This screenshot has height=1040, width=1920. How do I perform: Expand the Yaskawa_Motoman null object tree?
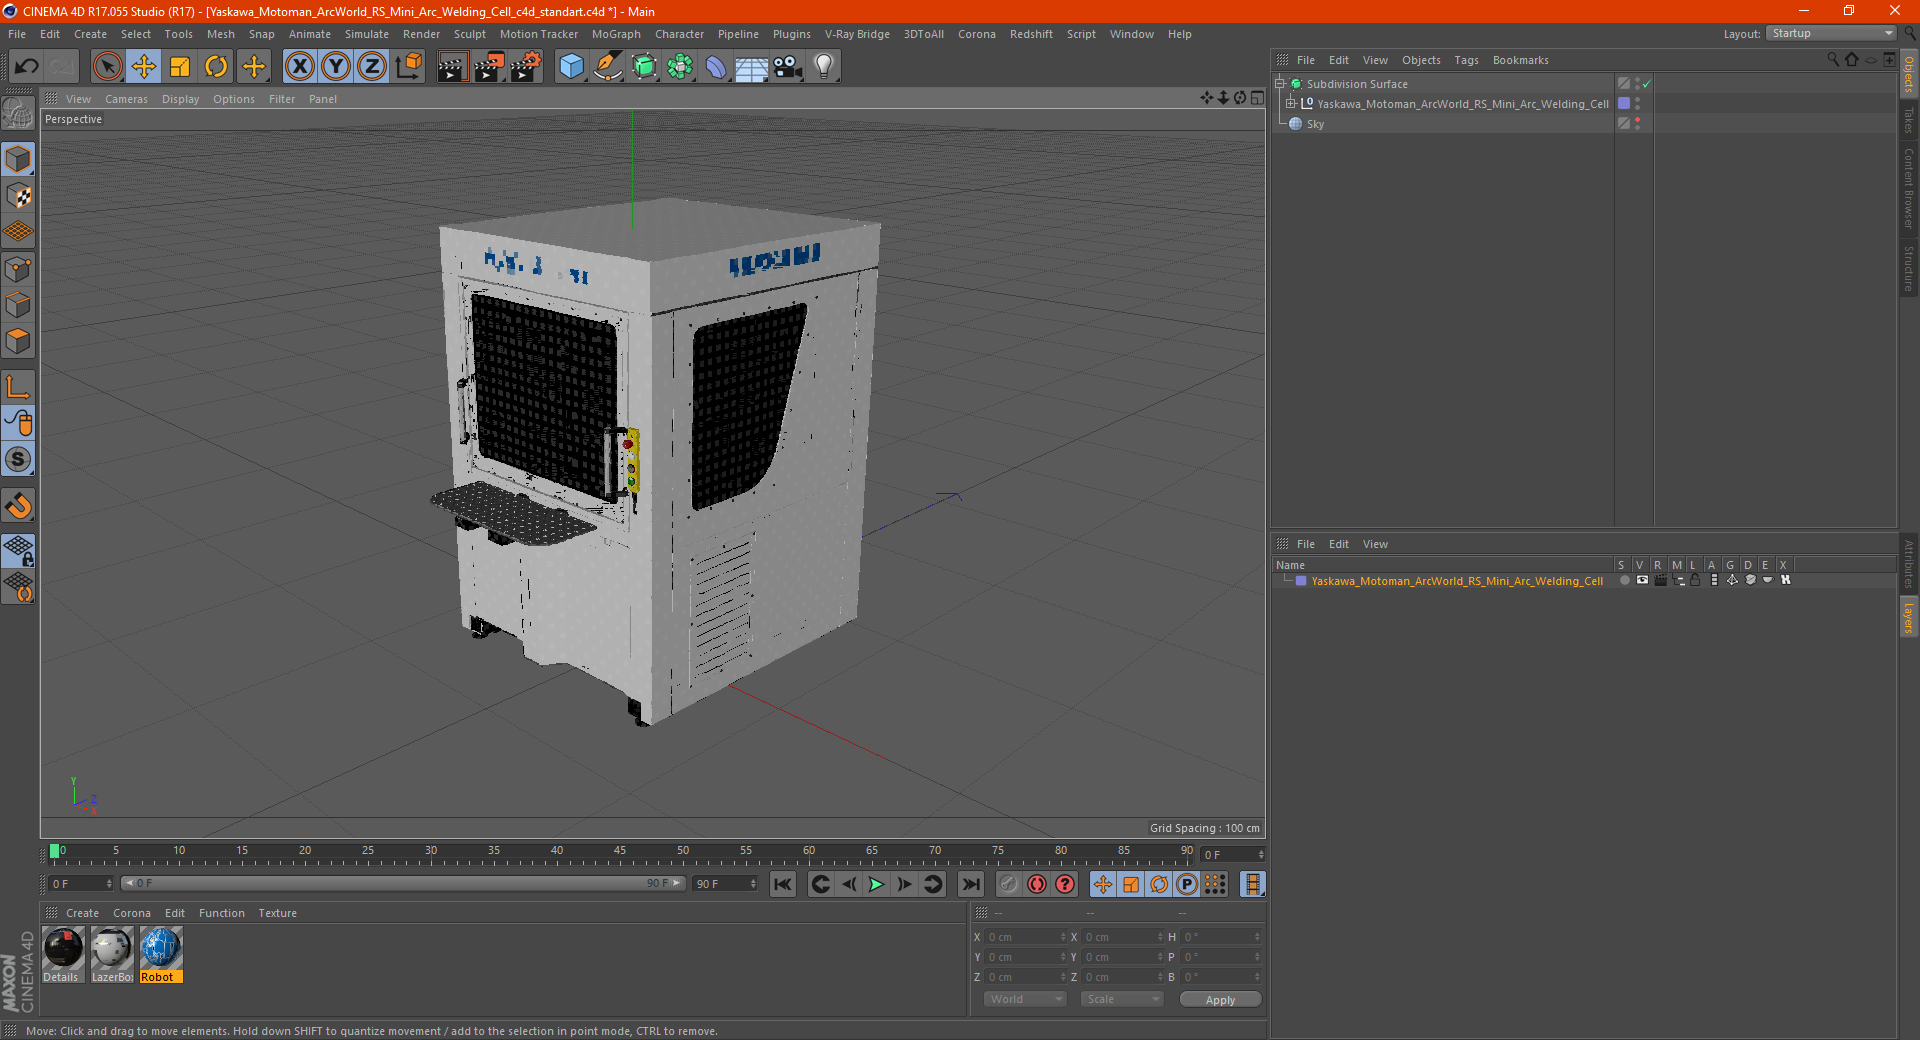click(x=1291, y=104)
